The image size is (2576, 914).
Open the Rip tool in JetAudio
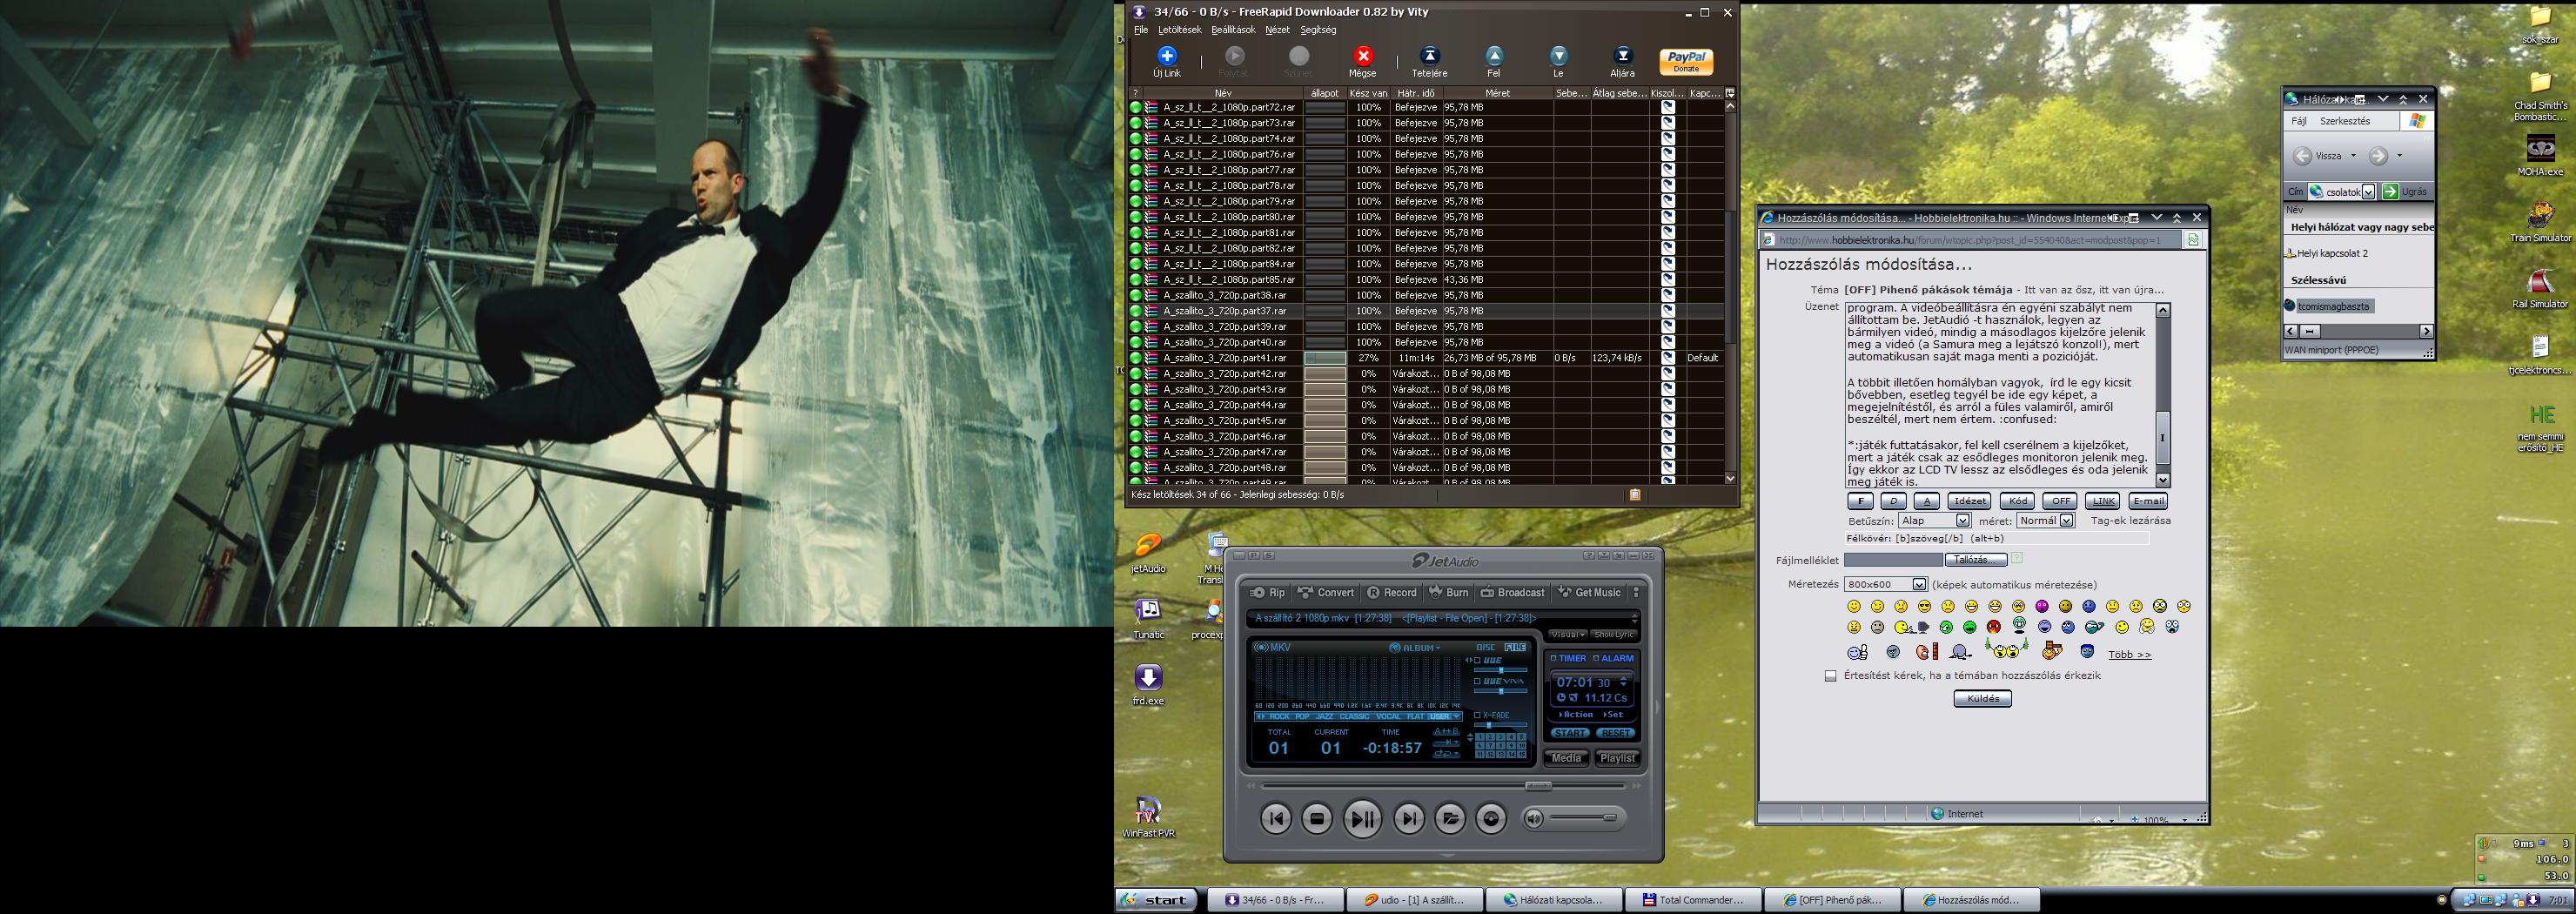coord(1267,592)
